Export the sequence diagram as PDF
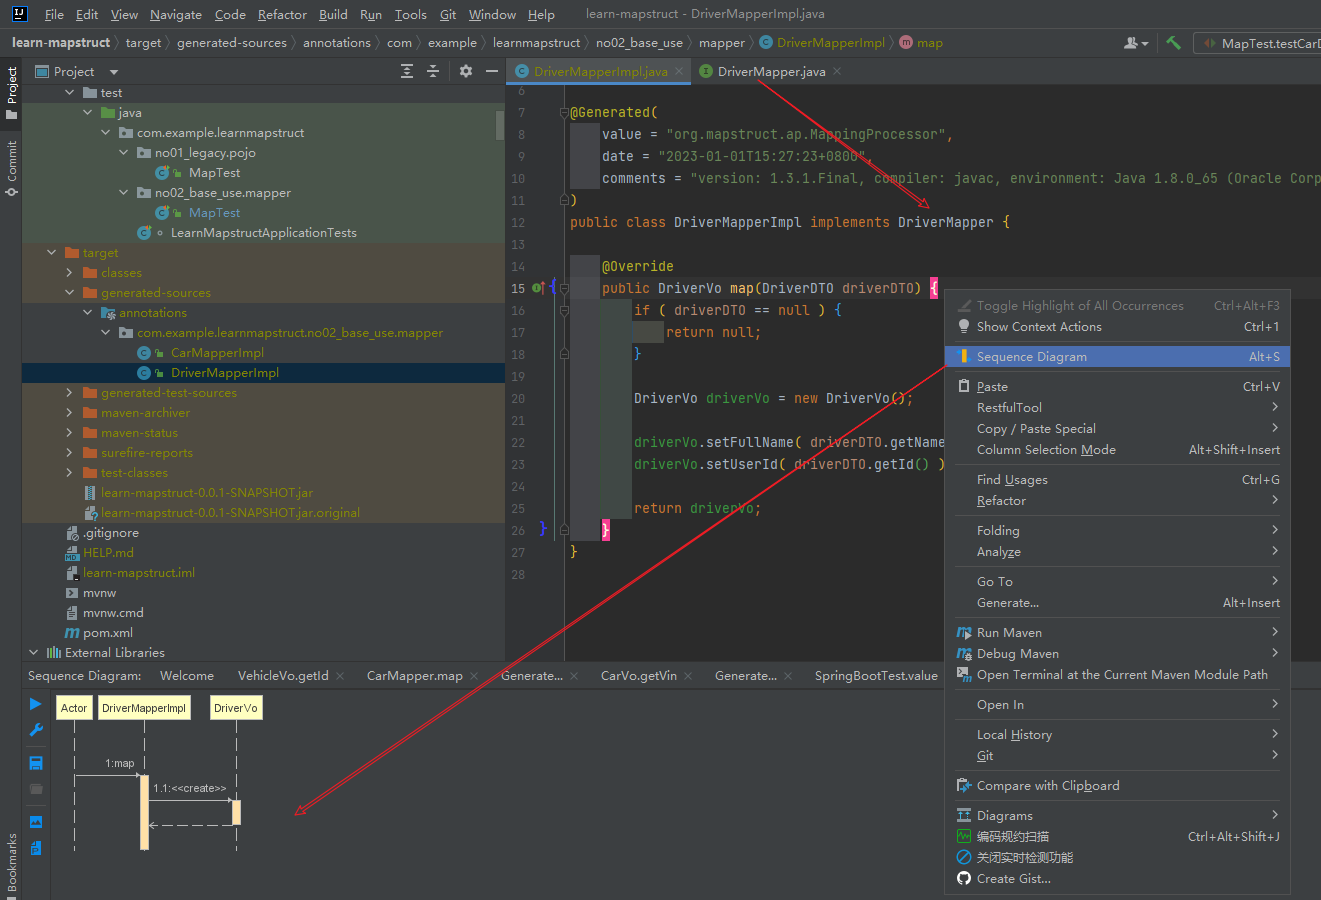Image resolution: width=1321 pixels, height=900 pixels. 35,847
